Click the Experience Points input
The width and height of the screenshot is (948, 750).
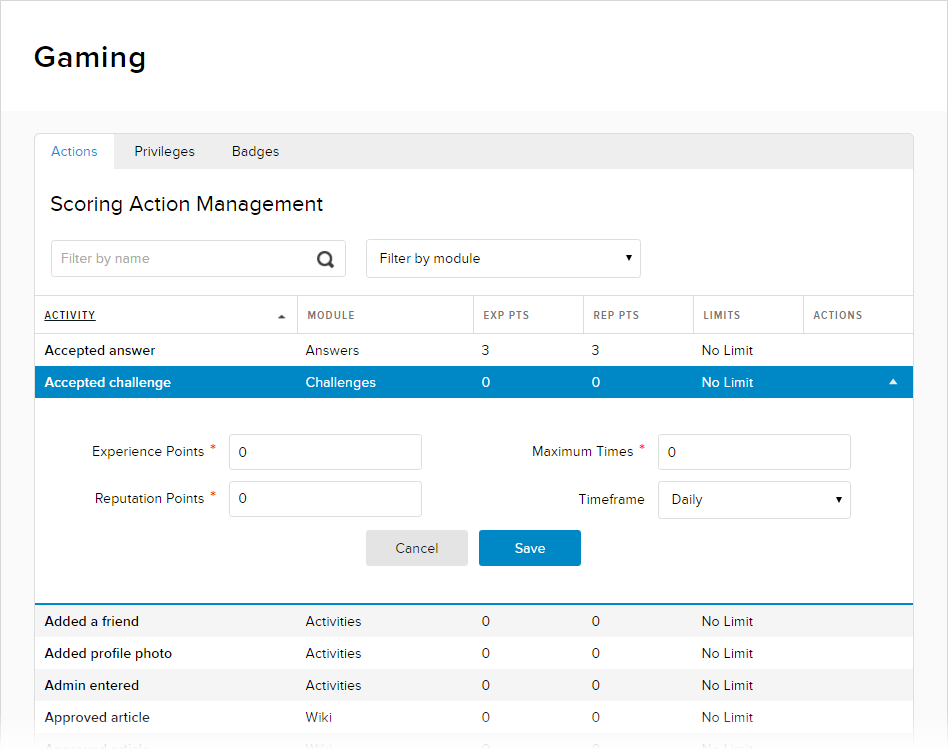pos(325,452)
